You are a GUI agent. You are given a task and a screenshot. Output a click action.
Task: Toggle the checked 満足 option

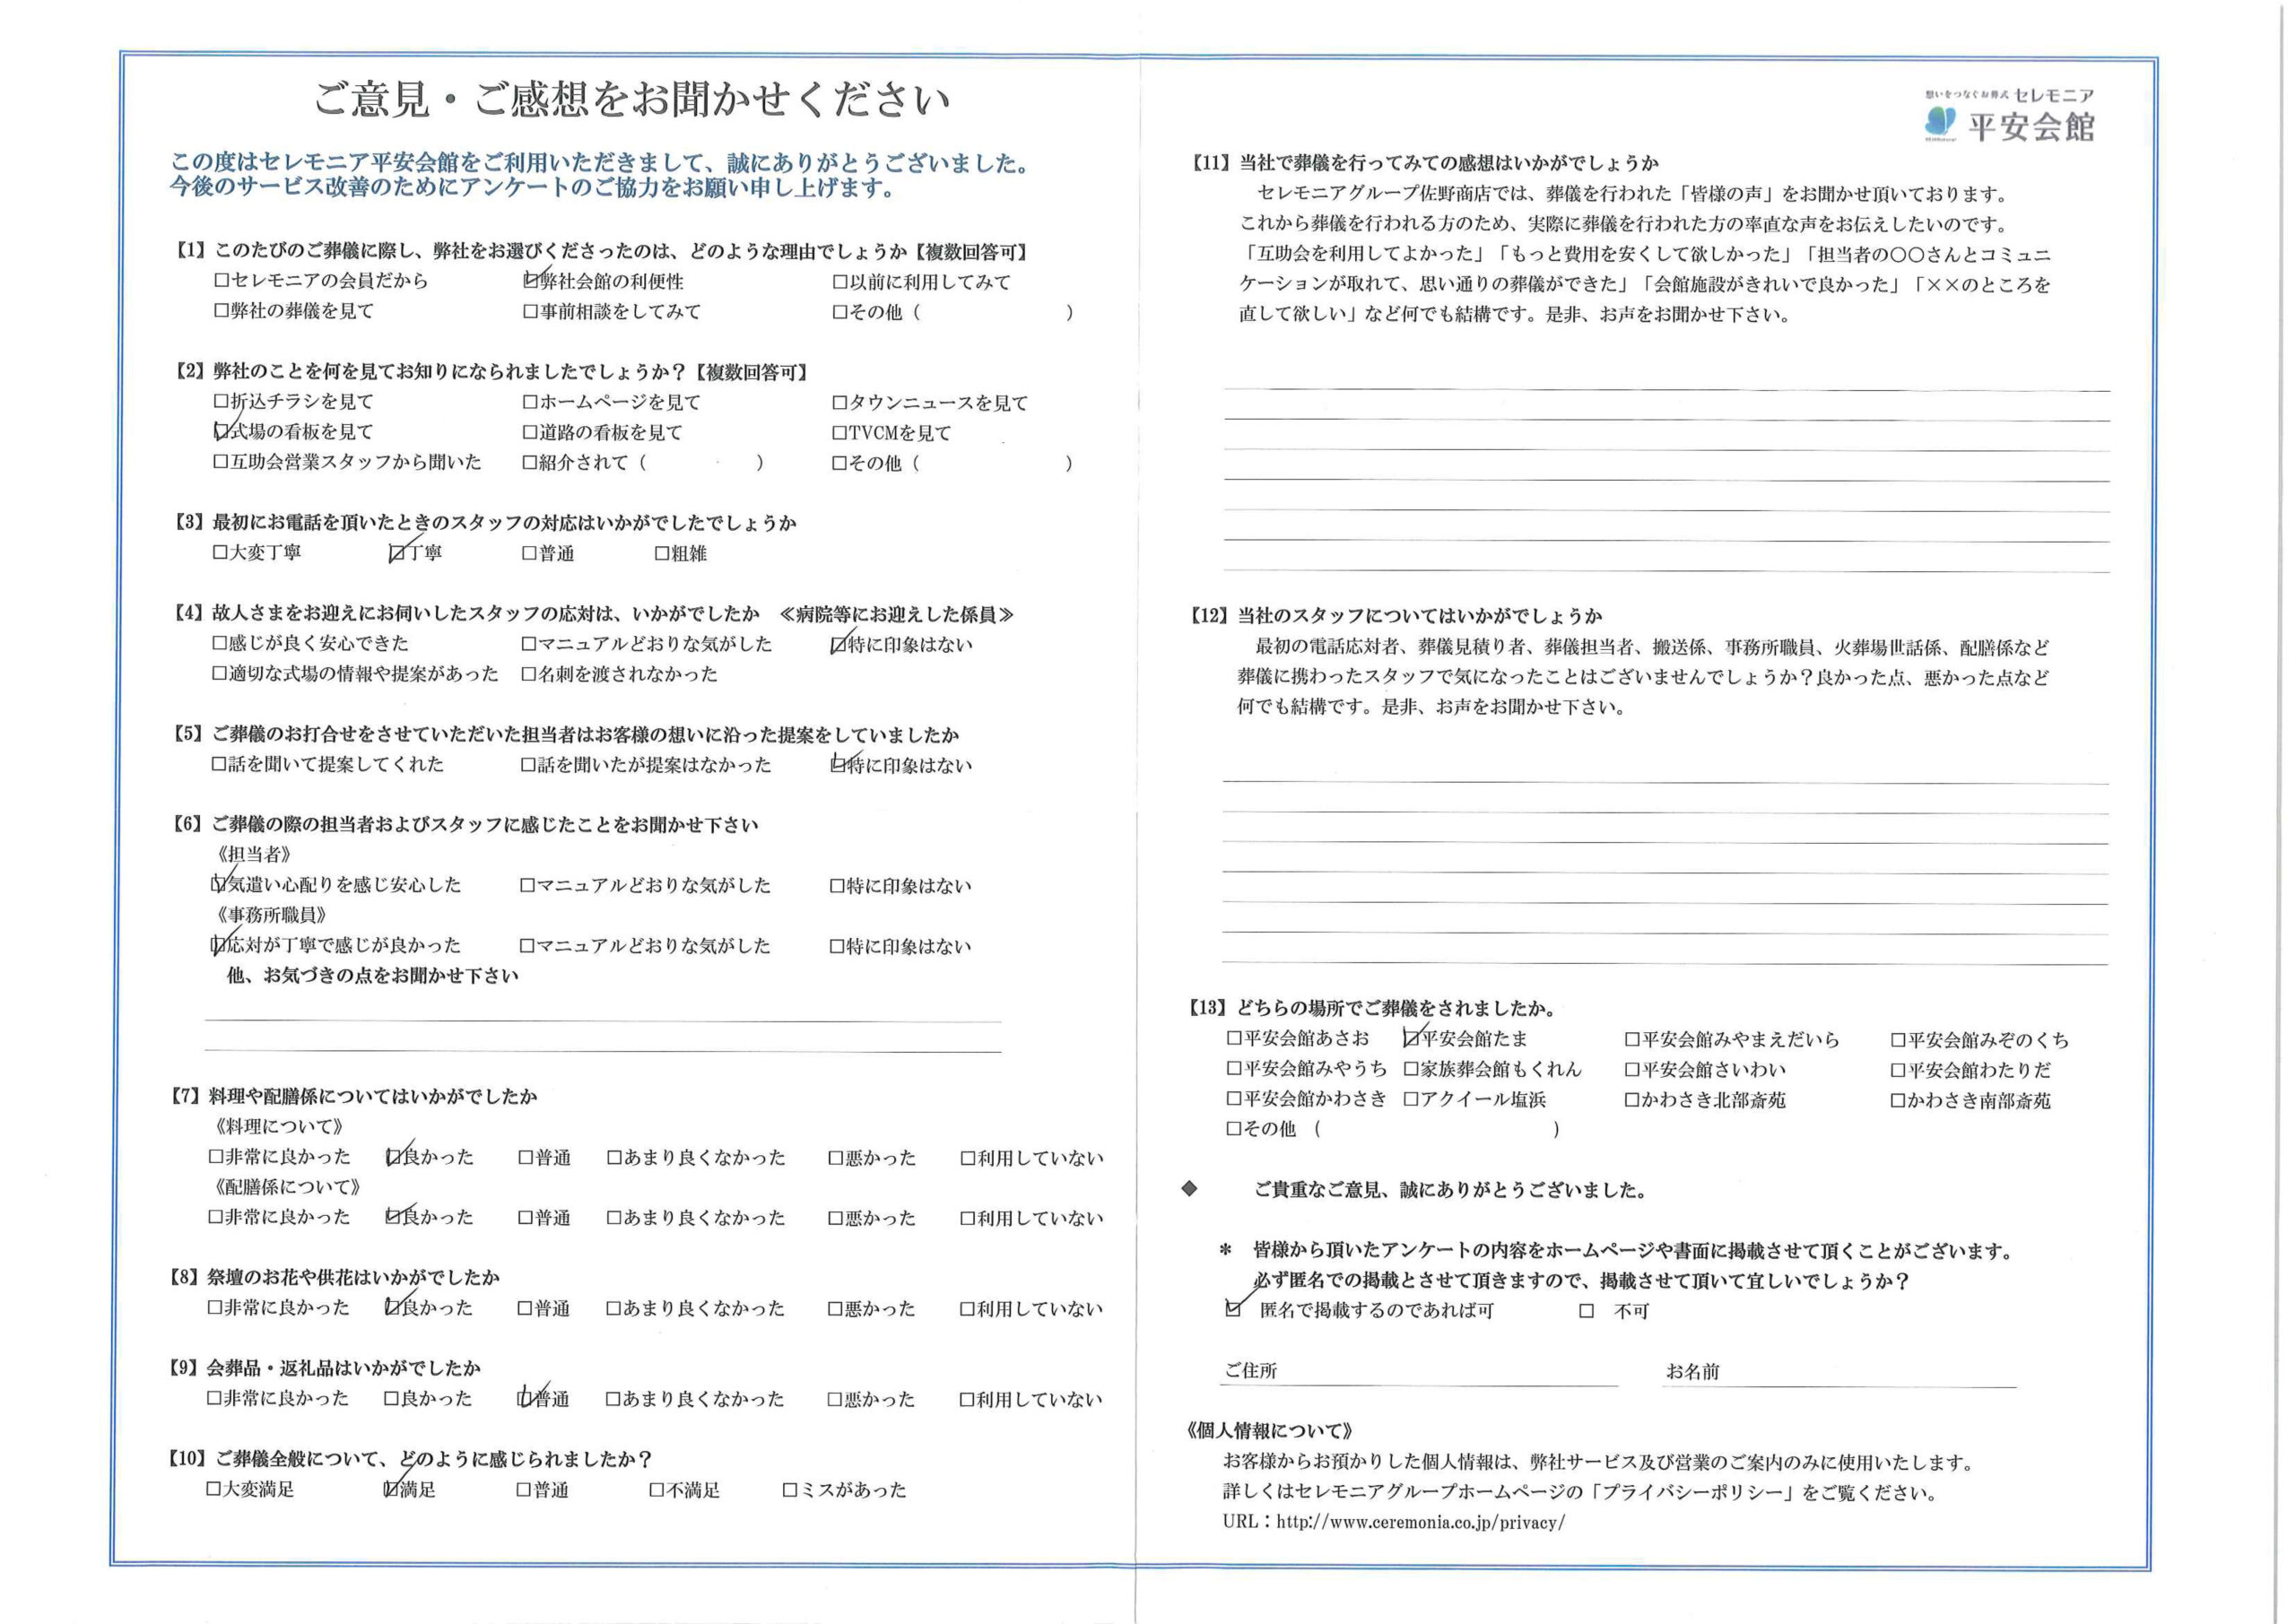(392, 1490)
